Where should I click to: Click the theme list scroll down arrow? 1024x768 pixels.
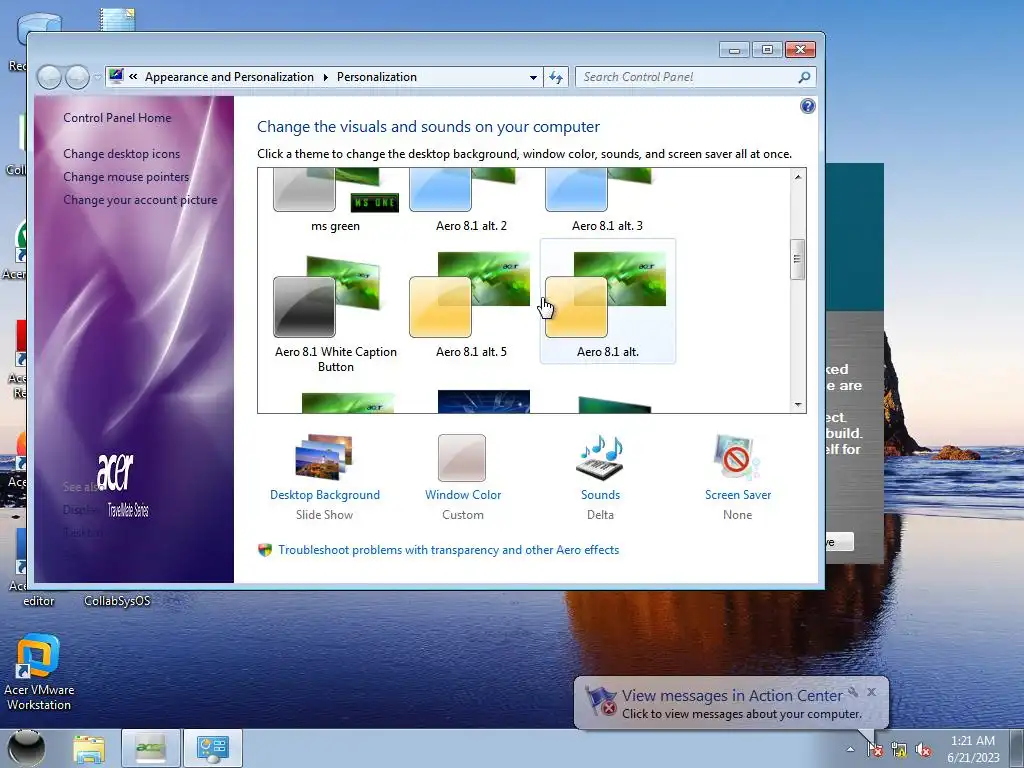[x=797, y=405]
